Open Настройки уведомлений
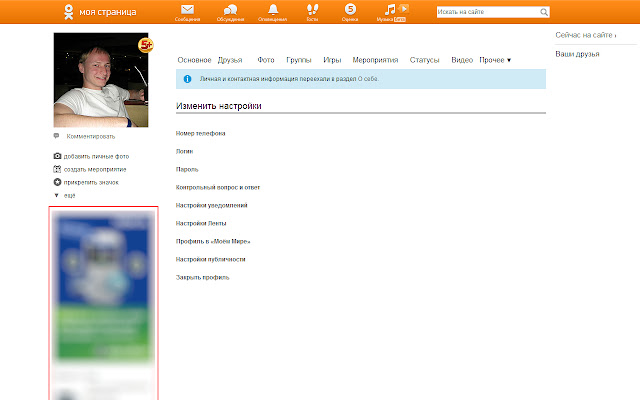 [211, 205]
